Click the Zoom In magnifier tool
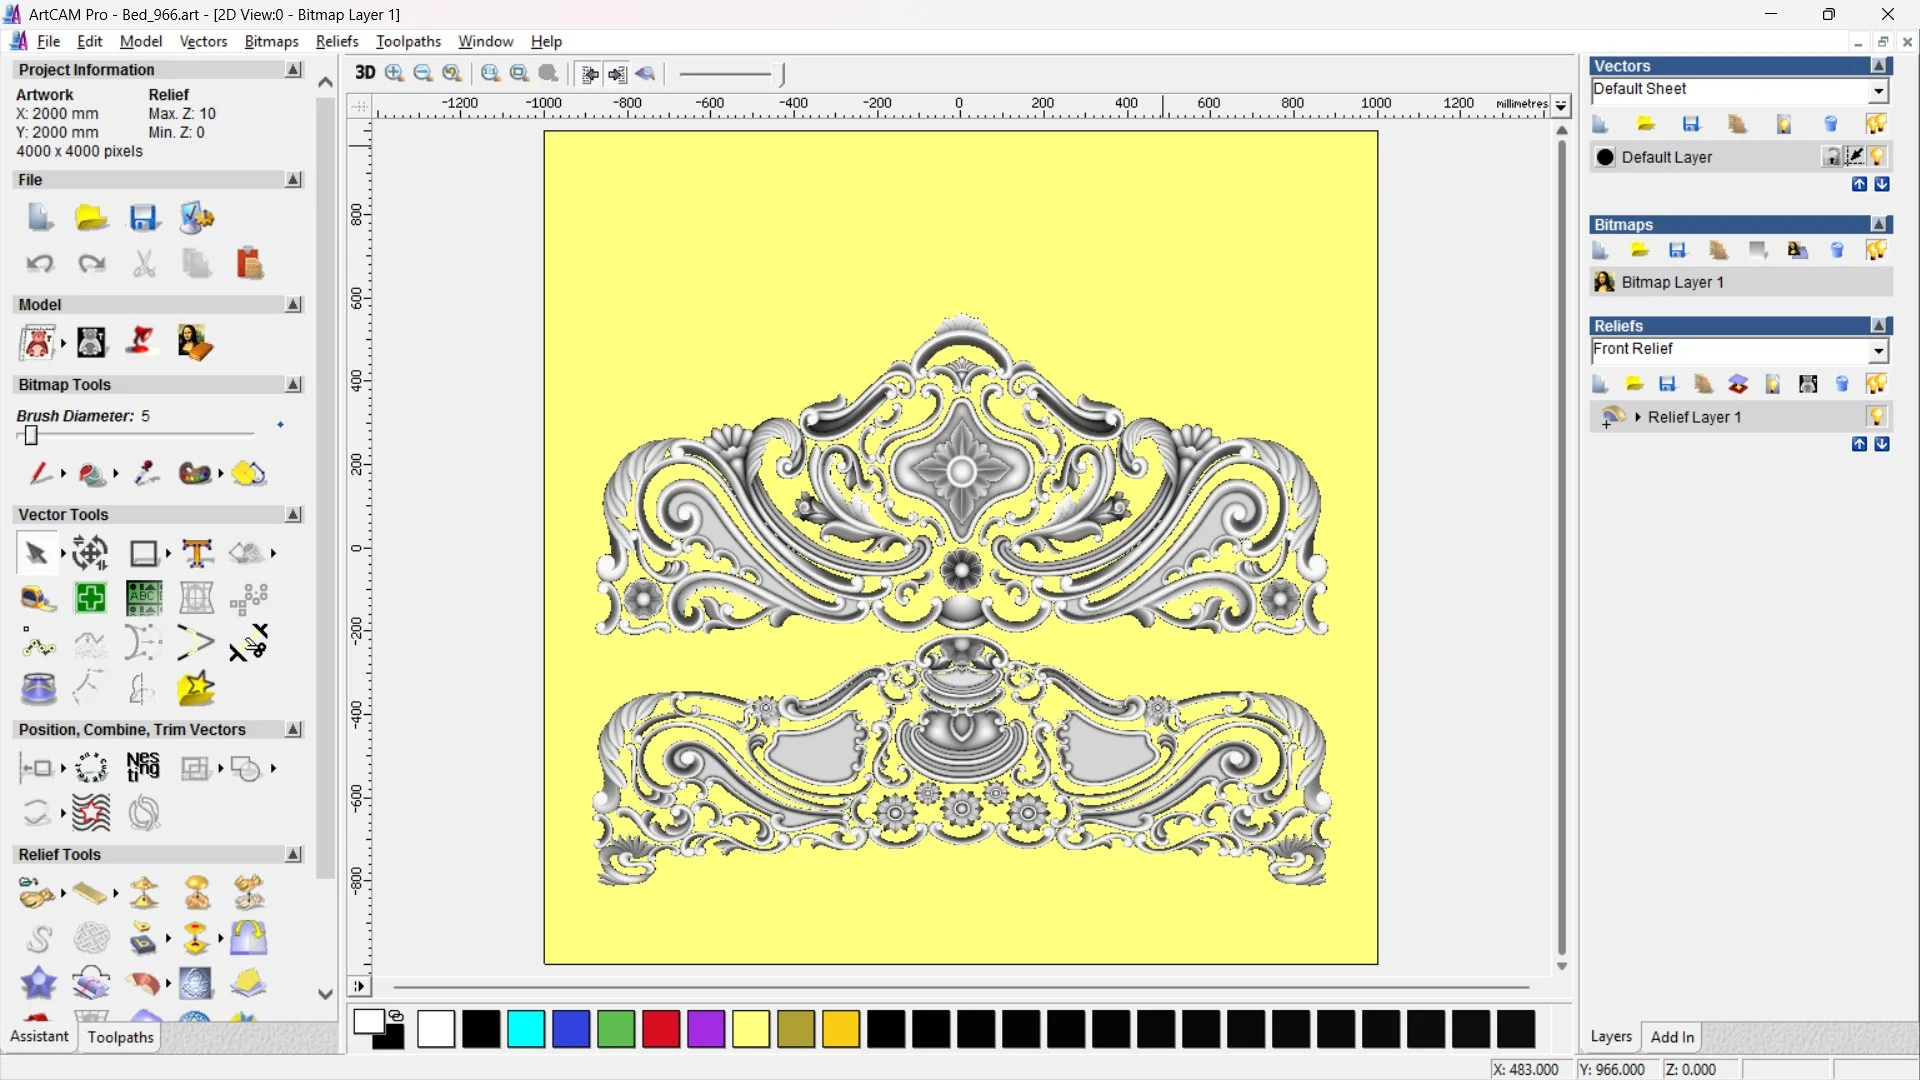 coord(395,73)
